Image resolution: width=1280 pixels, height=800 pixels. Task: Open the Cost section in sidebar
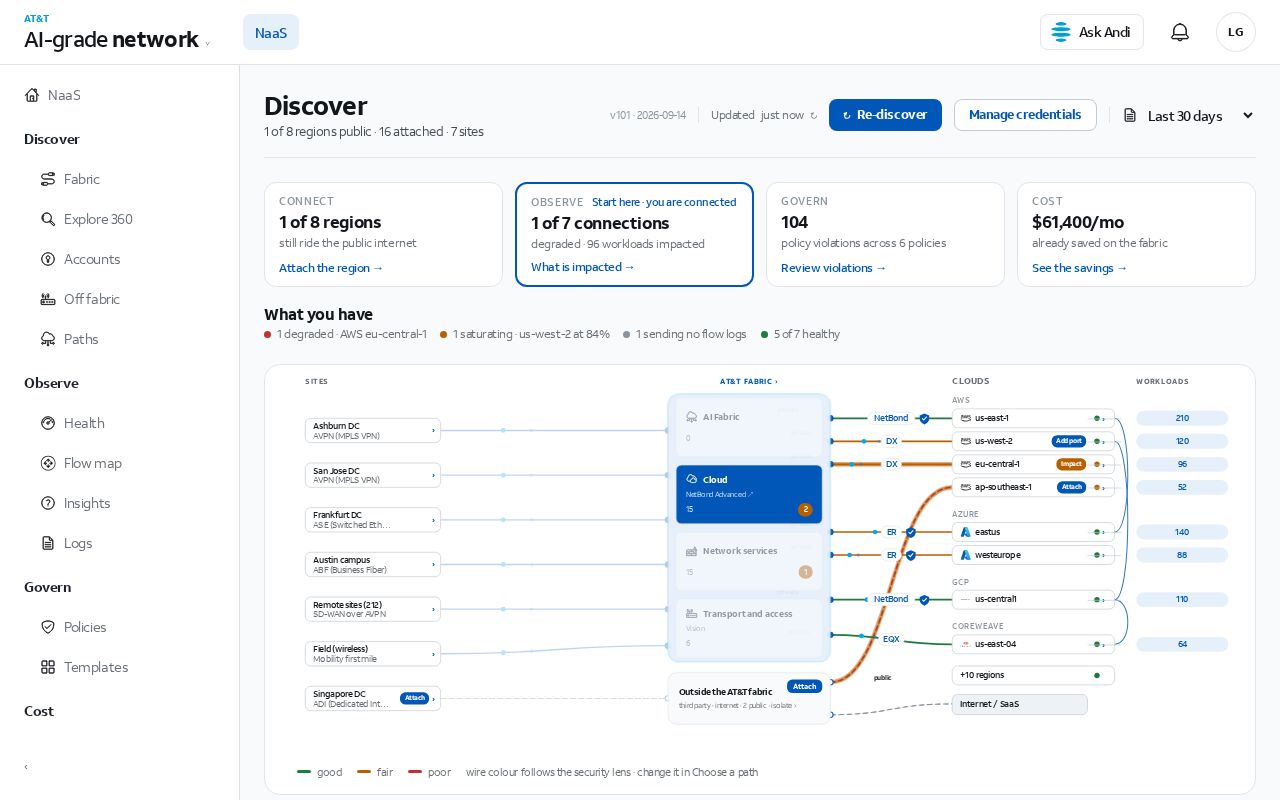[39, 711]
